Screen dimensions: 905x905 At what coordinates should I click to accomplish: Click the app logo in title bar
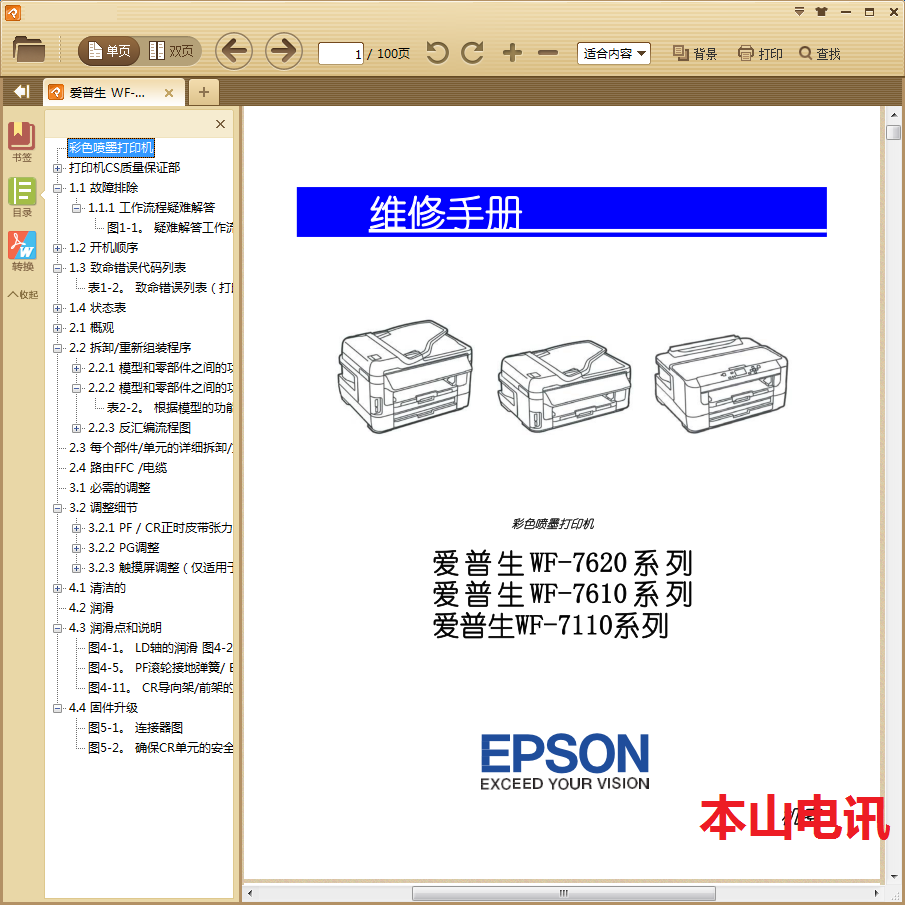click(x=13, y=12)
